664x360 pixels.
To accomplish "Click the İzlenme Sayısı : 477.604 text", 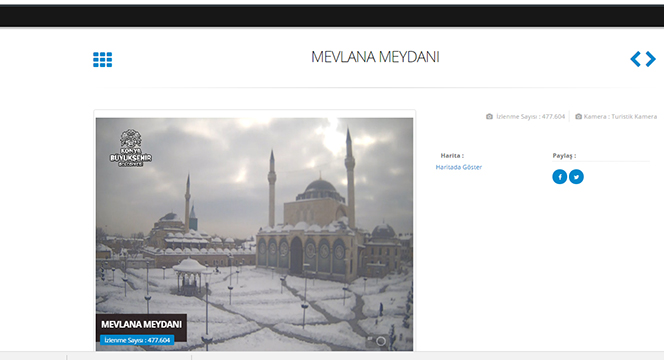I will [x=531, y=116].
